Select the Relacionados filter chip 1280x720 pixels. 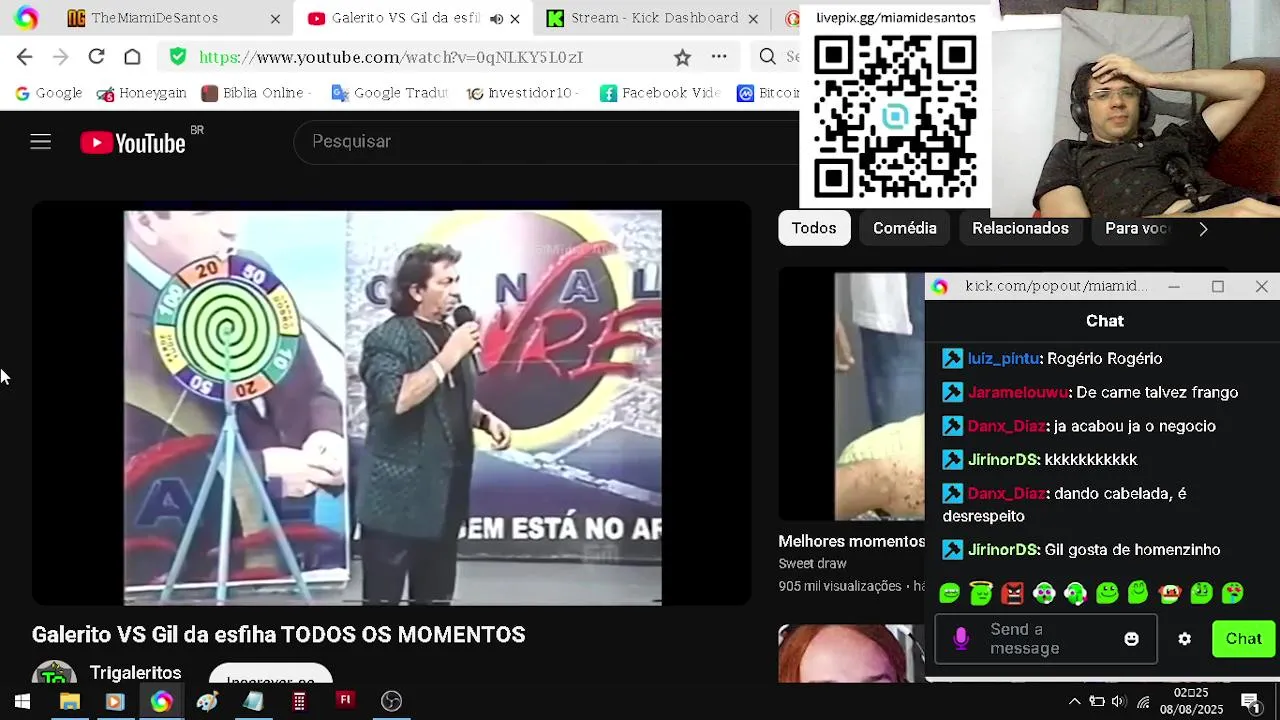(x=1020, y=228)
